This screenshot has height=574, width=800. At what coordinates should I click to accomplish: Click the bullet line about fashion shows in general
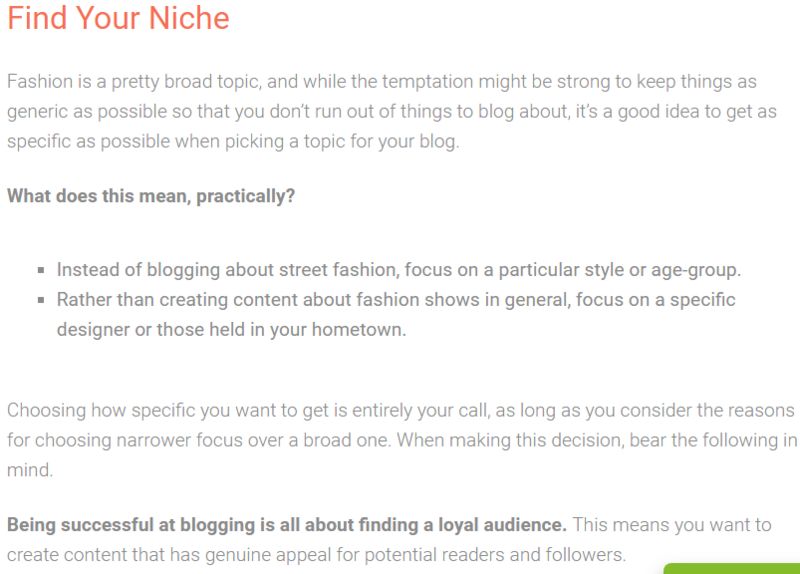coord(395,300)
